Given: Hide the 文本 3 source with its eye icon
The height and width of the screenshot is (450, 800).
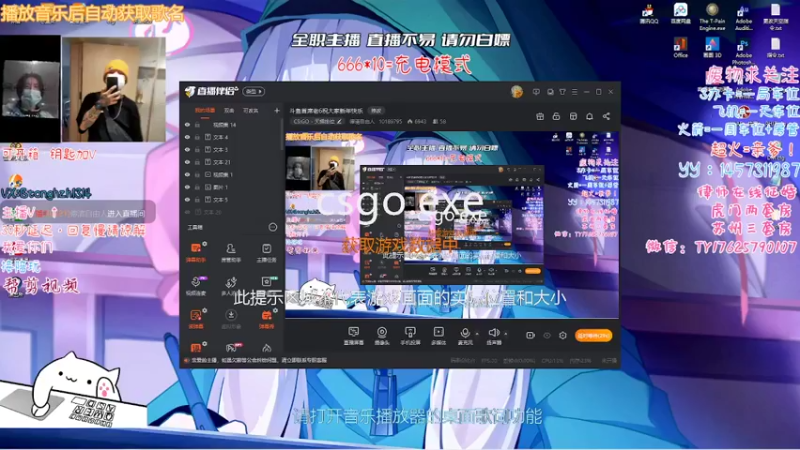Looking at the screenshot, I should [x=187, y=149].
